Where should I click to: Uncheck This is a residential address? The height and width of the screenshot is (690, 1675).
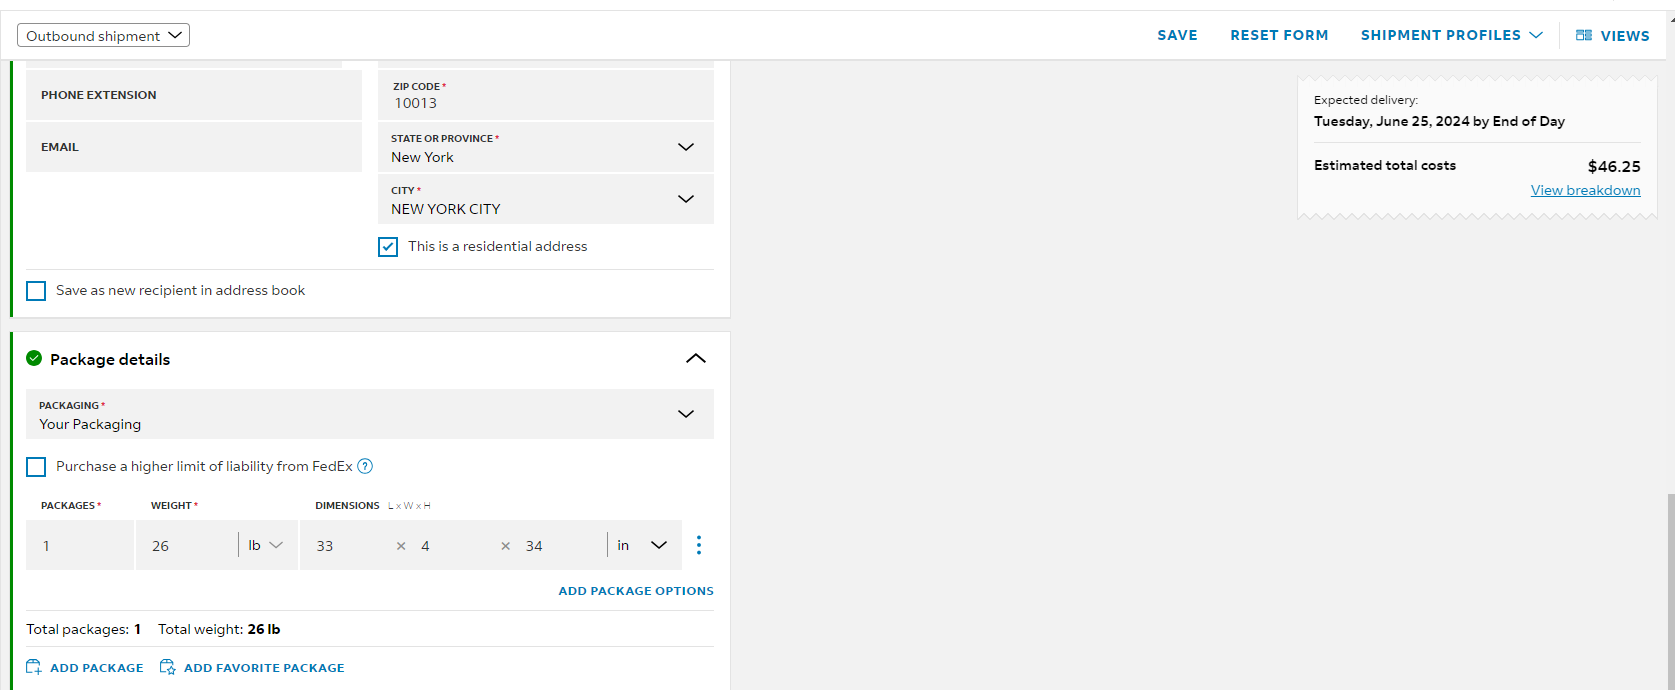click(x=388, y=247)
